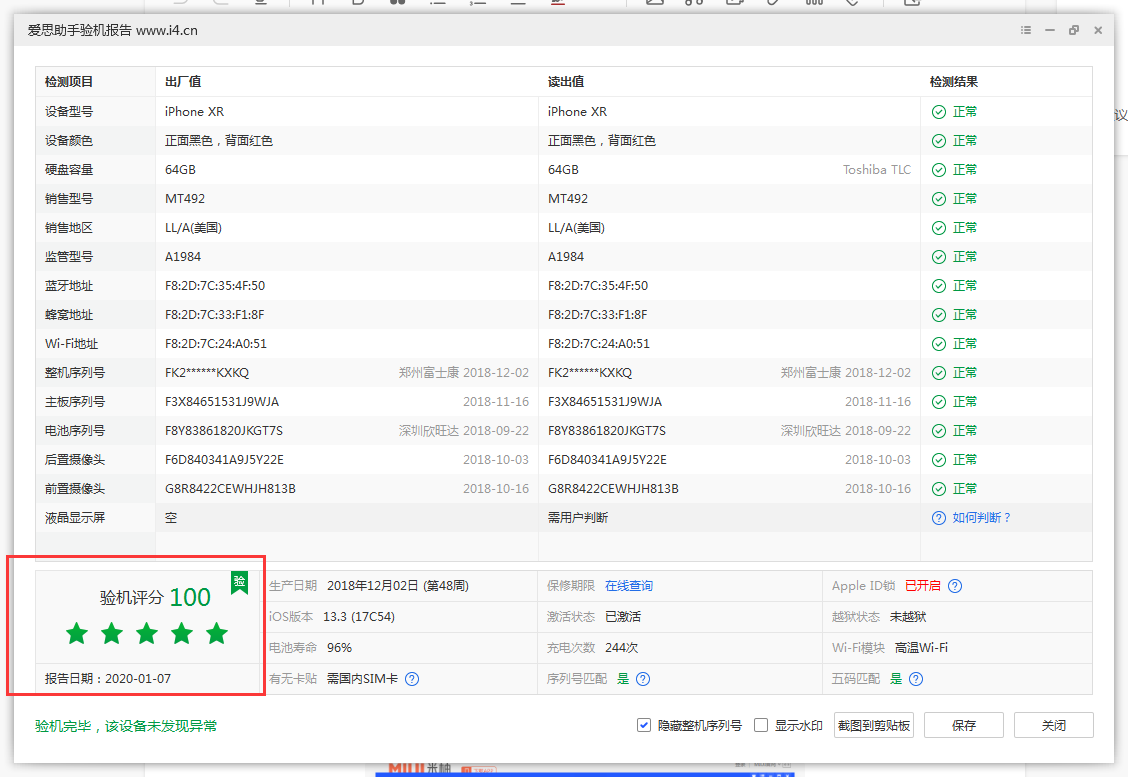
Task: Open the 在线查询 link for 保修期限
Action: click(x=630, y=585)
